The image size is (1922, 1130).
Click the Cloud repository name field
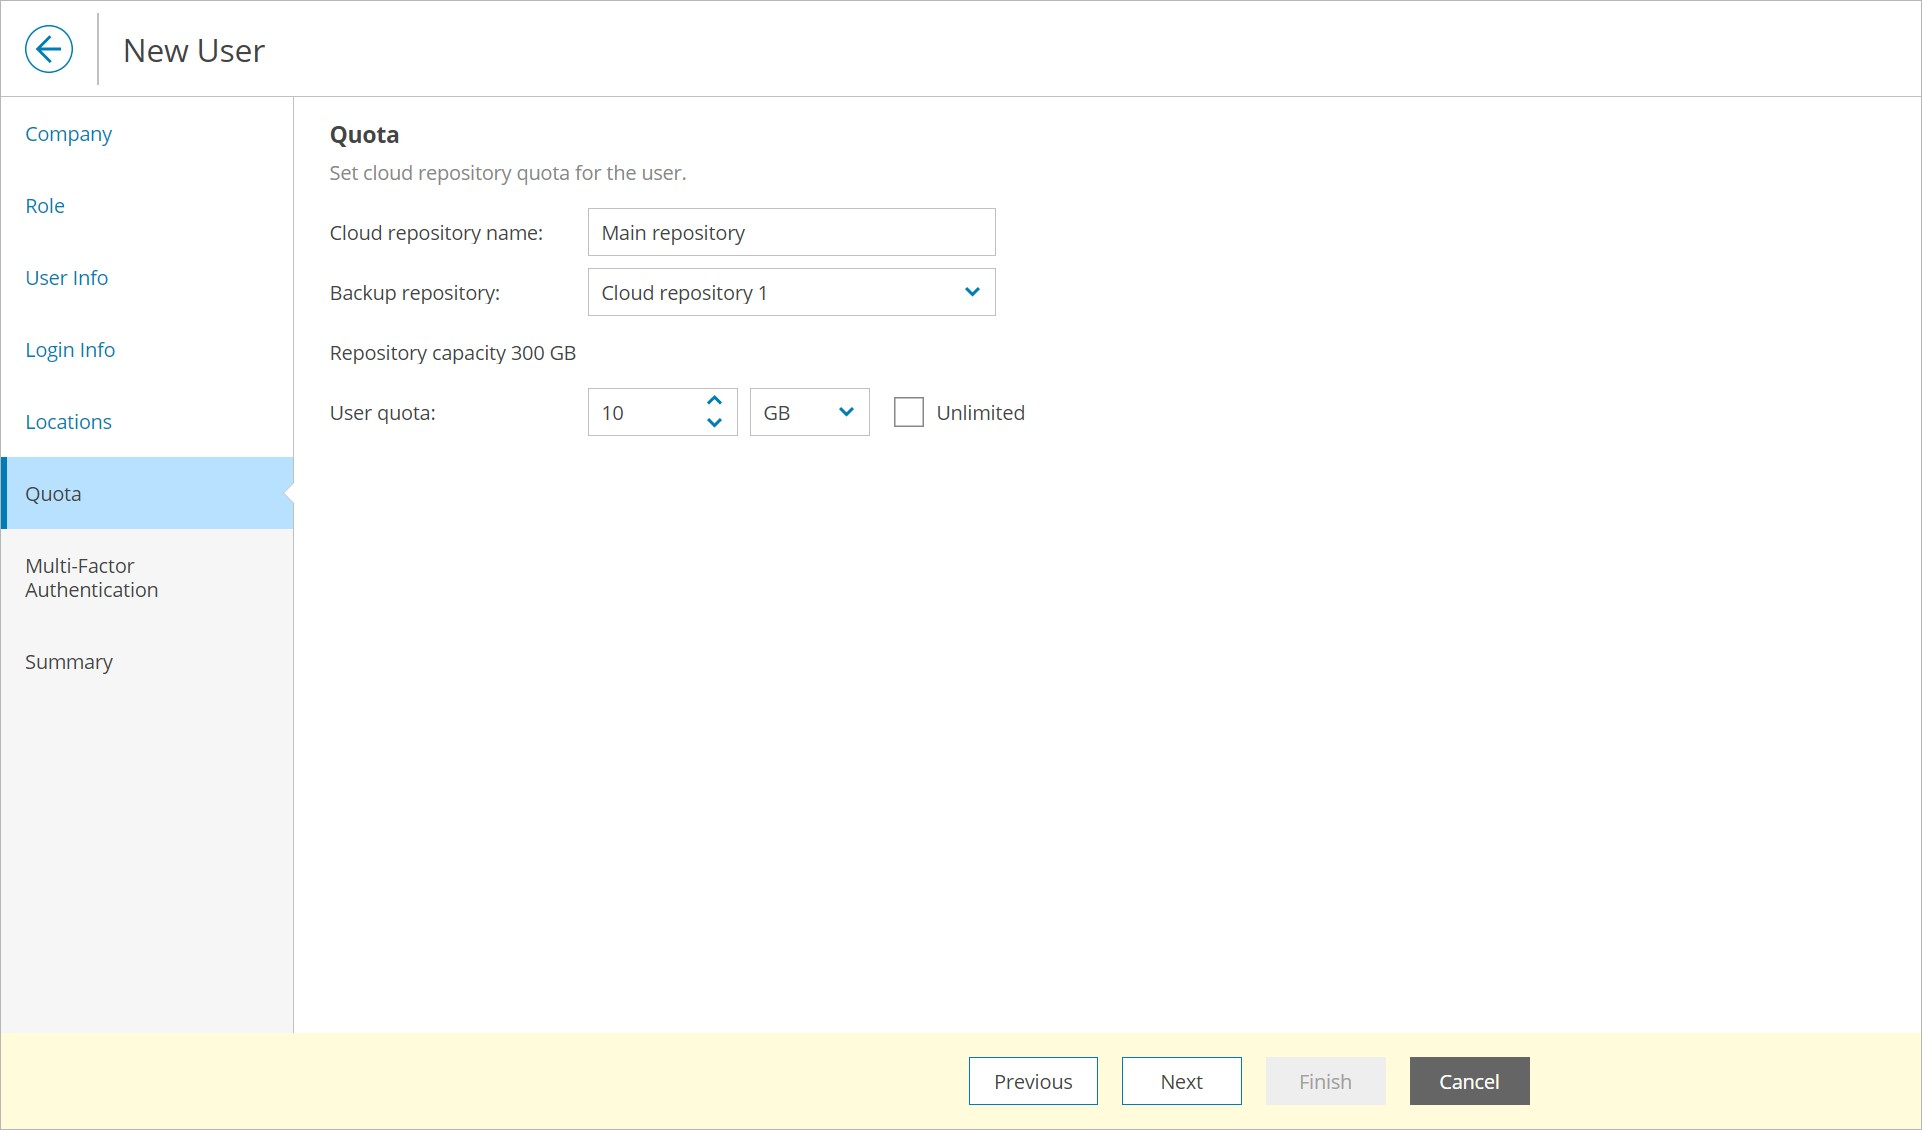click(x=791, y=232)
